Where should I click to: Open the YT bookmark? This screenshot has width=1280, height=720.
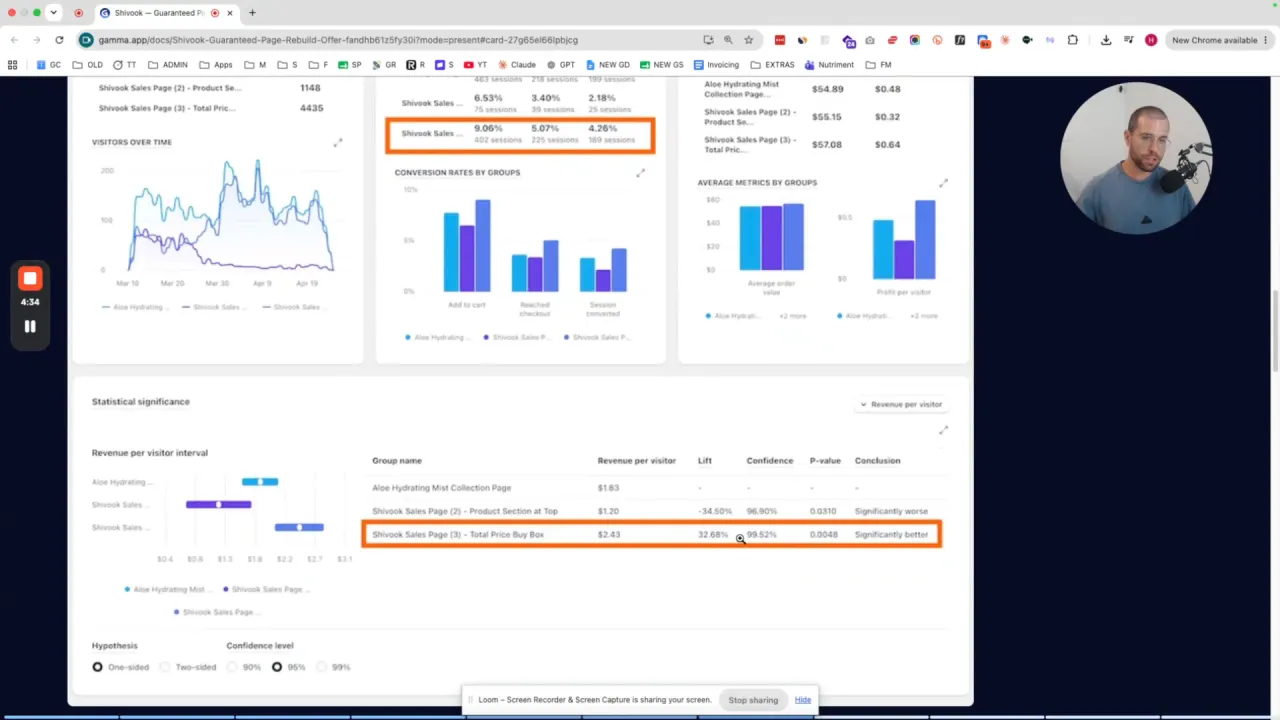tap(474, 65)
